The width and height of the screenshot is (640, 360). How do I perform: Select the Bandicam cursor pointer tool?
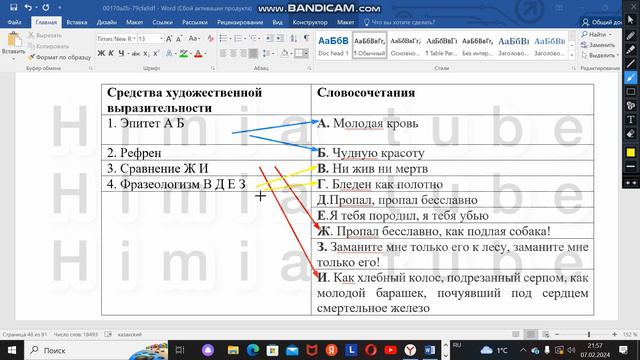[x=631, y=19]
